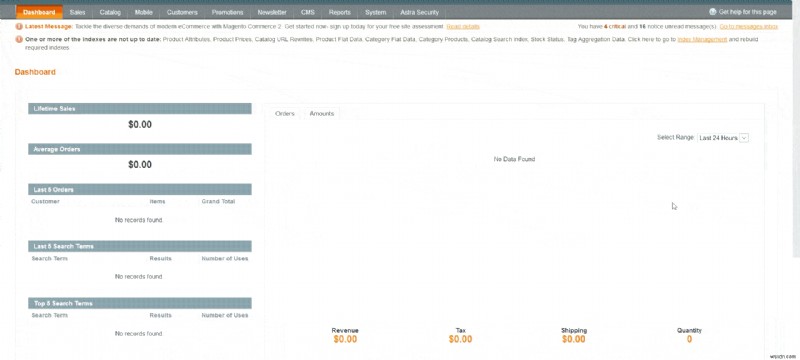Click the Average Orders $0.00 value
800x360 pixels.
tap(140, 165)
